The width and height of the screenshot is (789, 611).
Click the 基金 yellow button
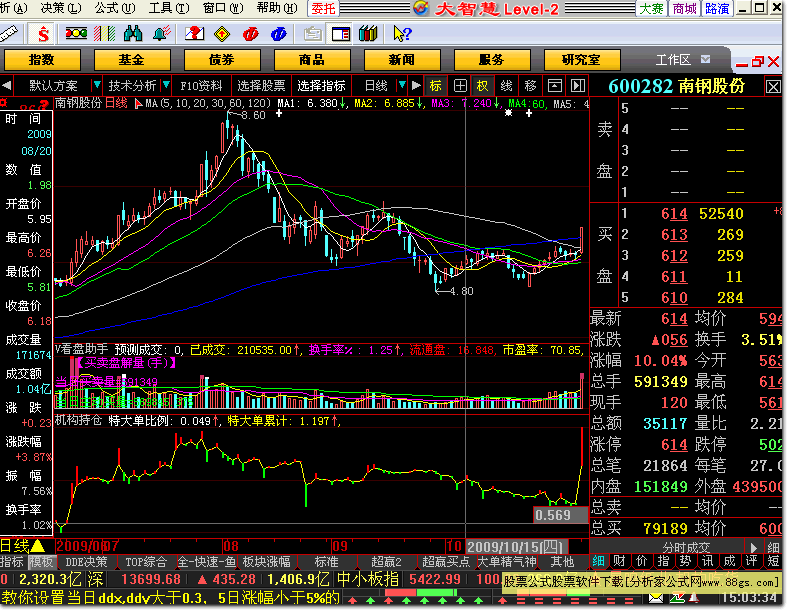pos(132,60)
